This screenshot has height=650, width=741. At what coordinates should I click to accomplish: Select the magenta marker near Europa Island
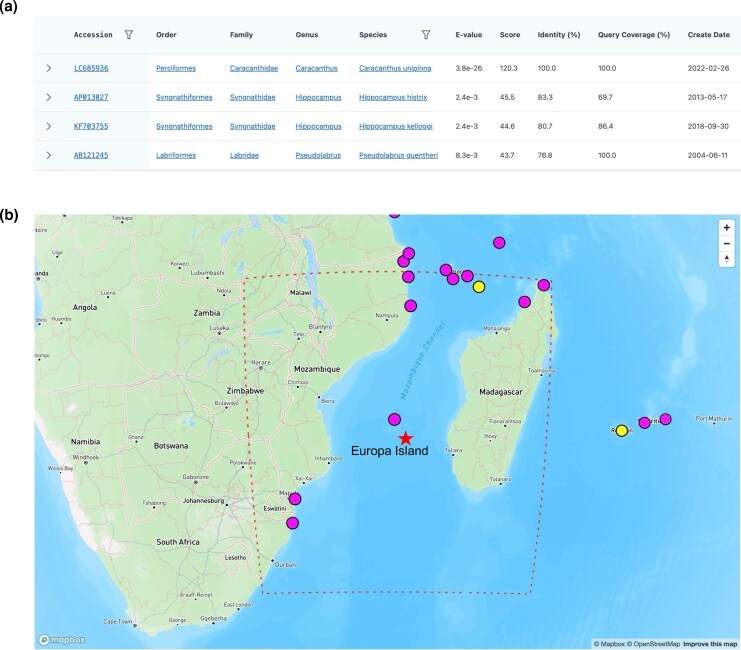pyautogui.click(x=394, y=419)
